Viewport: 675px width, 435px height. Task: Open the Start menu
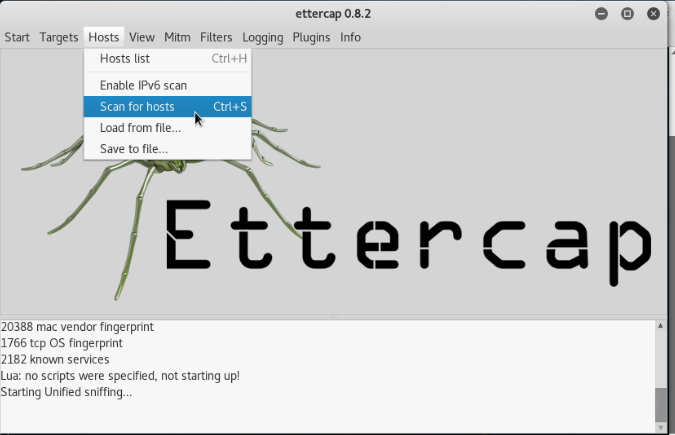pos(17,37)
